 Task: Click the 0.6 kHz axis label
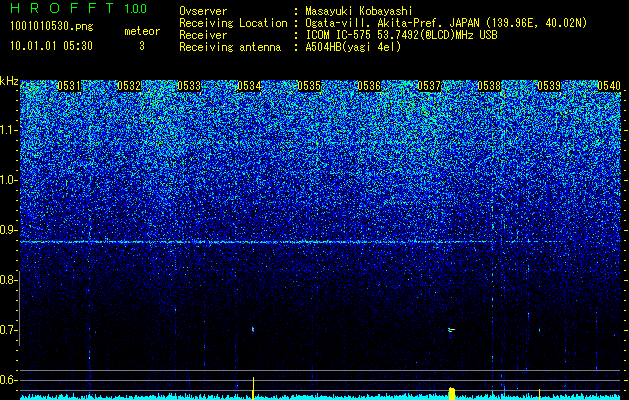point(9,380)
